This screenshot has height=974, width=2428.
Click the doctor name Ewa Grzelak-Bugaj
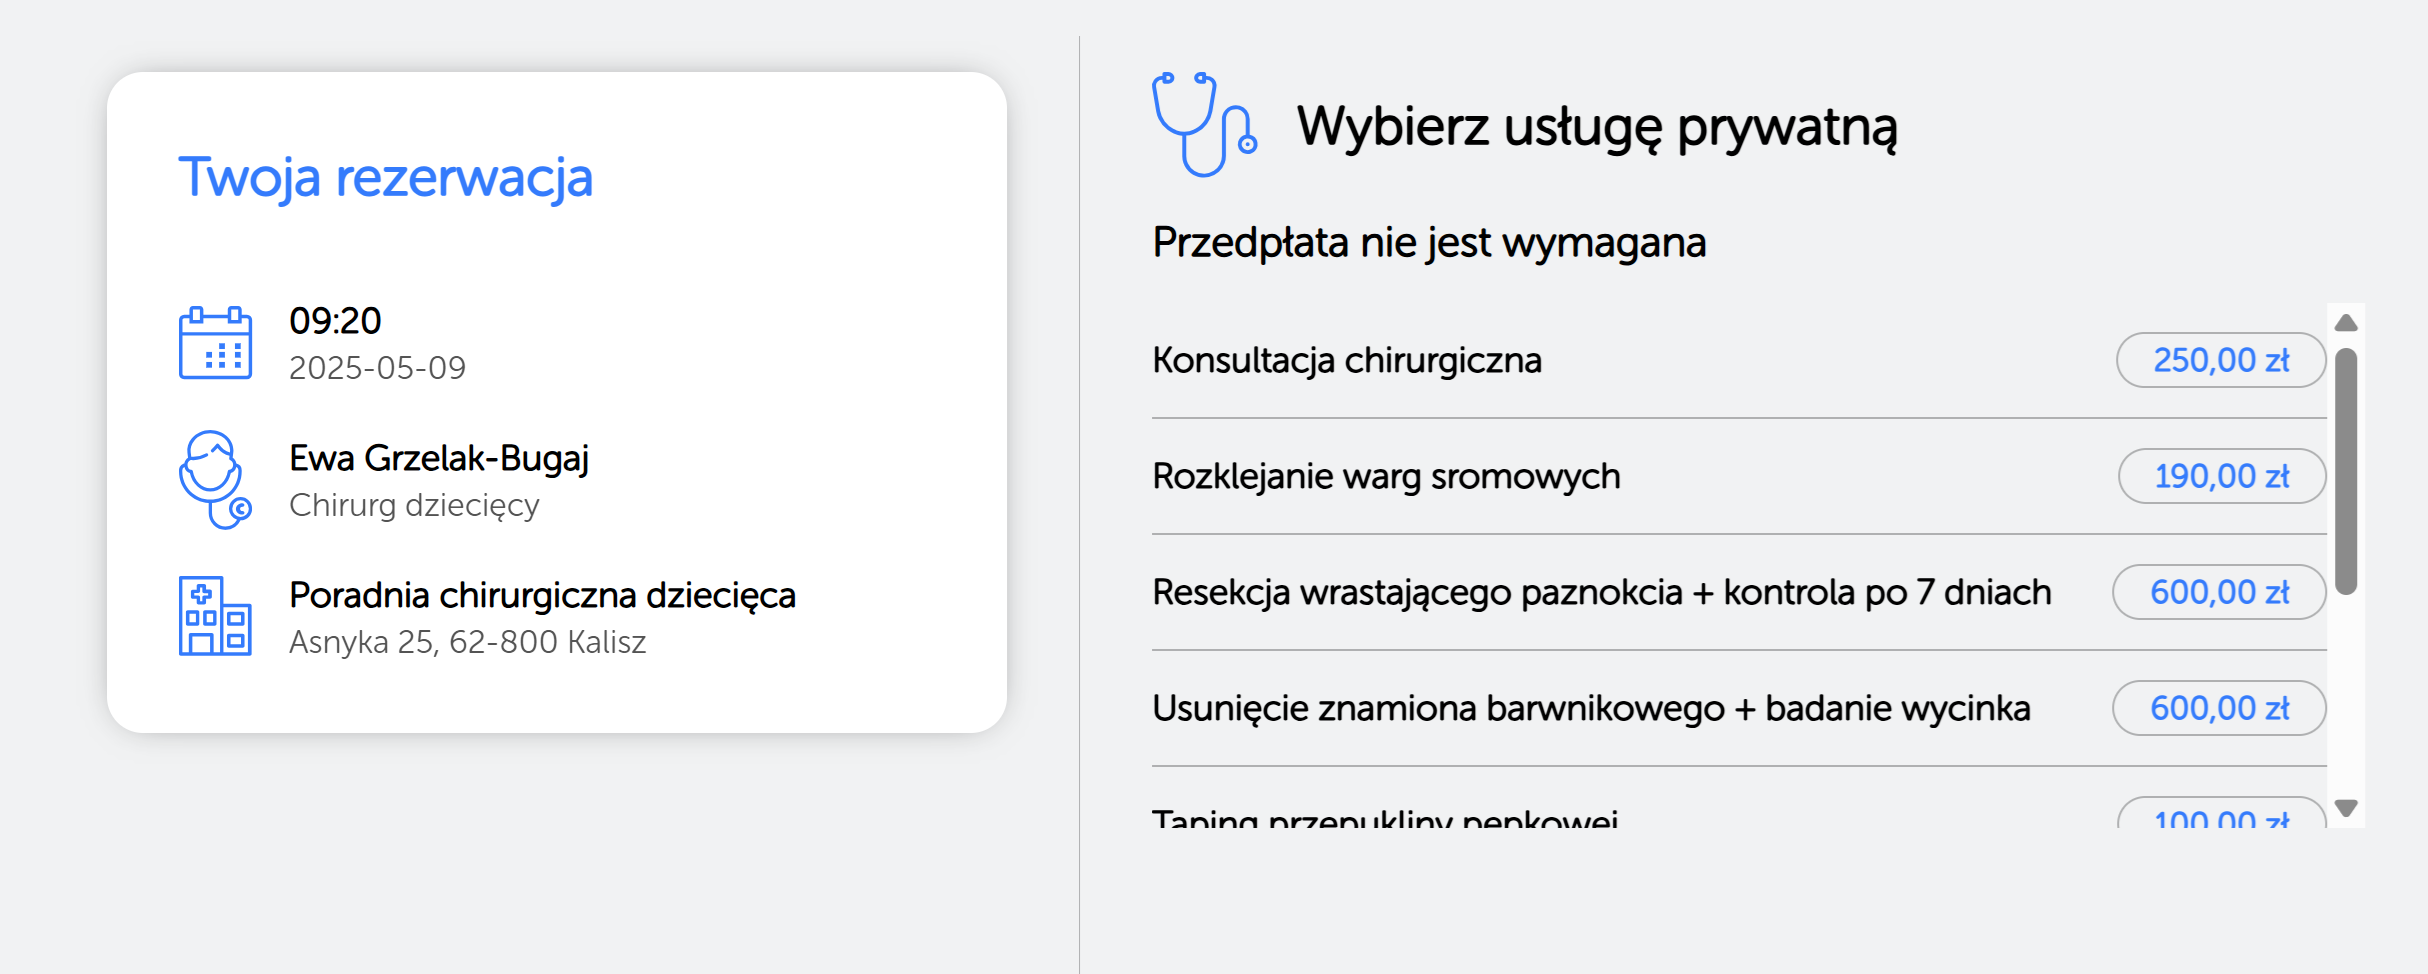439,458
